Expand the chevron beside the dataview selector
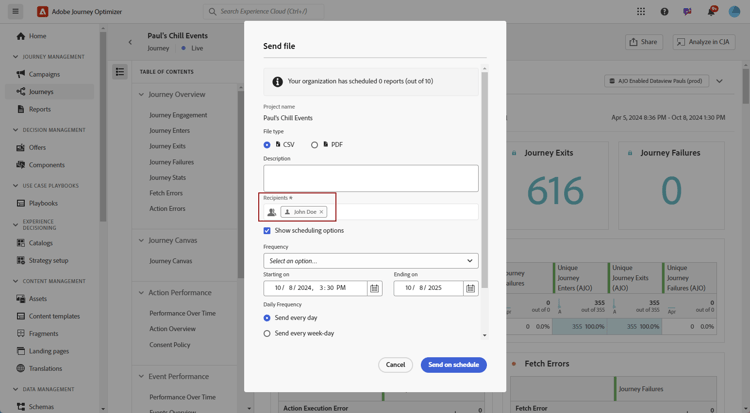750x413 pixels. point(719,81)
